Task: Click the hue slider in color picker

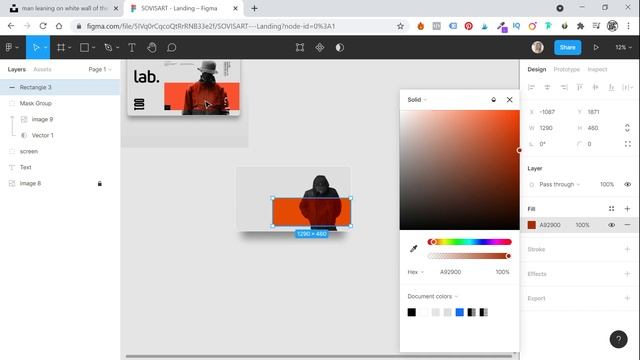Action: coord(469,242)
